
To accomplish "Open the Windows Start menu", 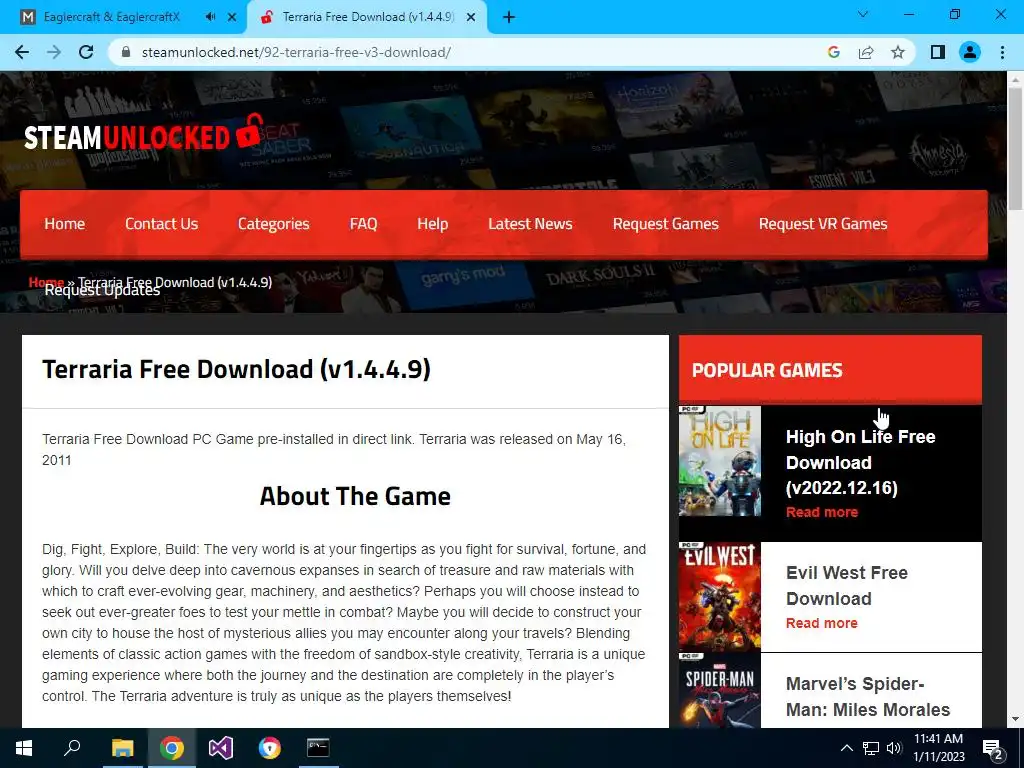I will click(x=23, y=748).
